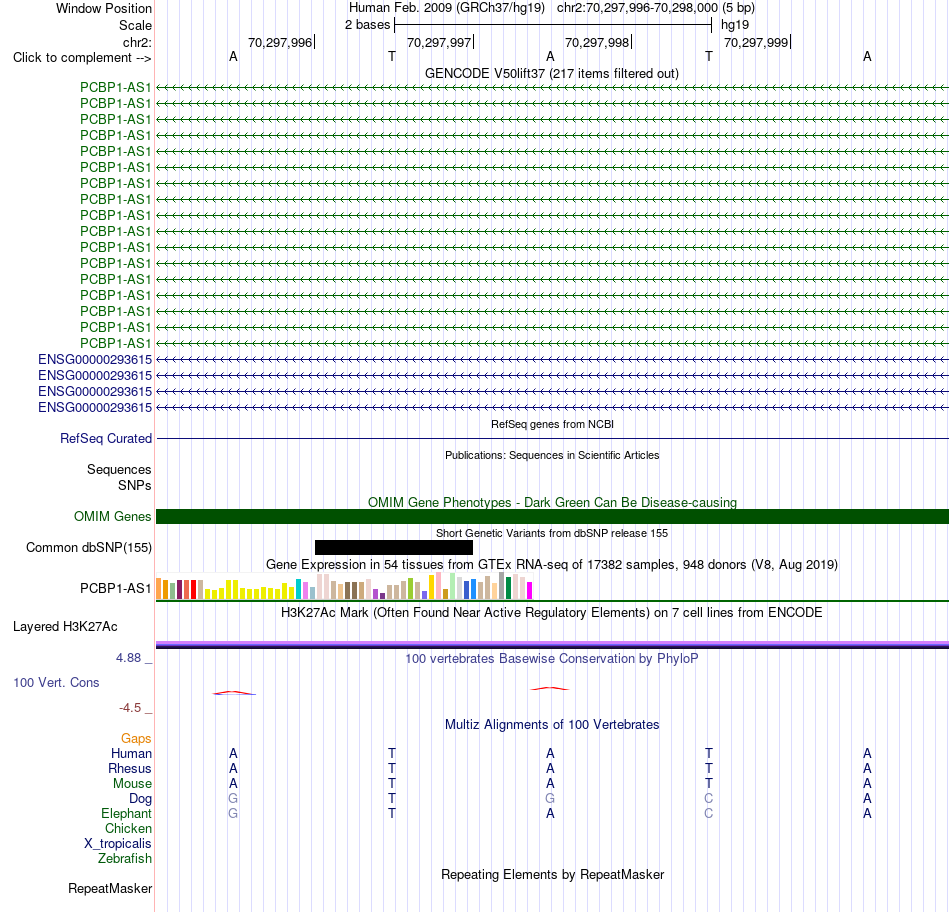Click the Scale label

click(135, 25)
